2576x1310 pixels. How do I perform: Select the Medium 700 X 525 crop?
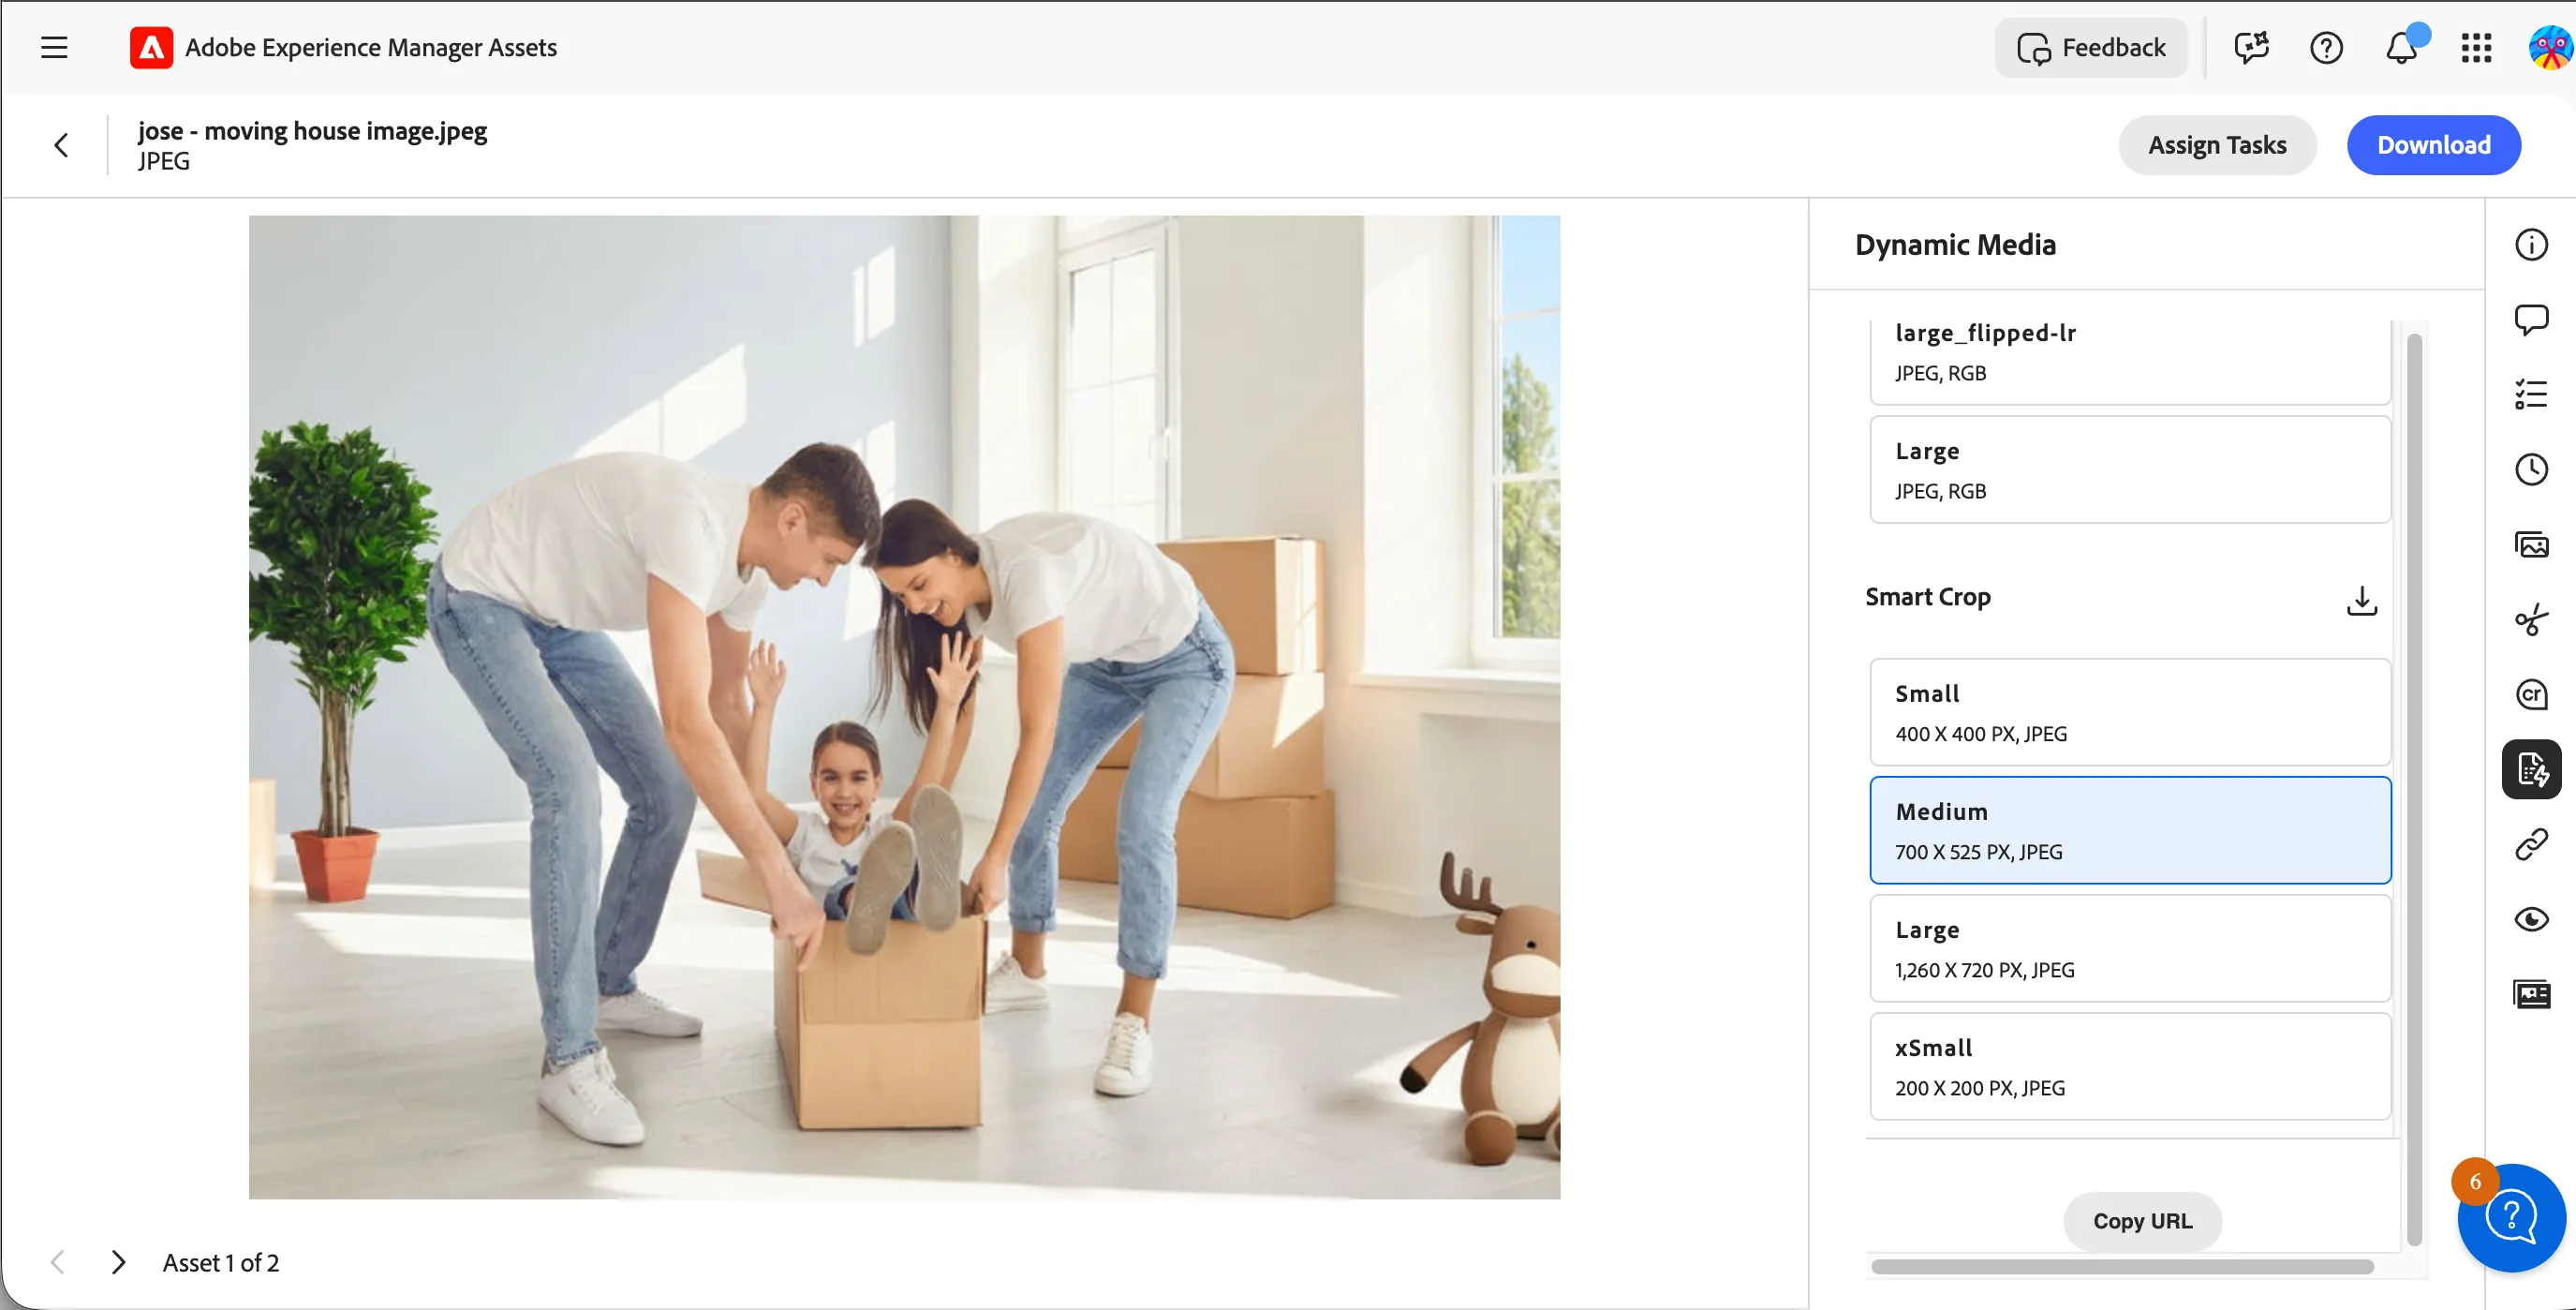click(2130, 830)
